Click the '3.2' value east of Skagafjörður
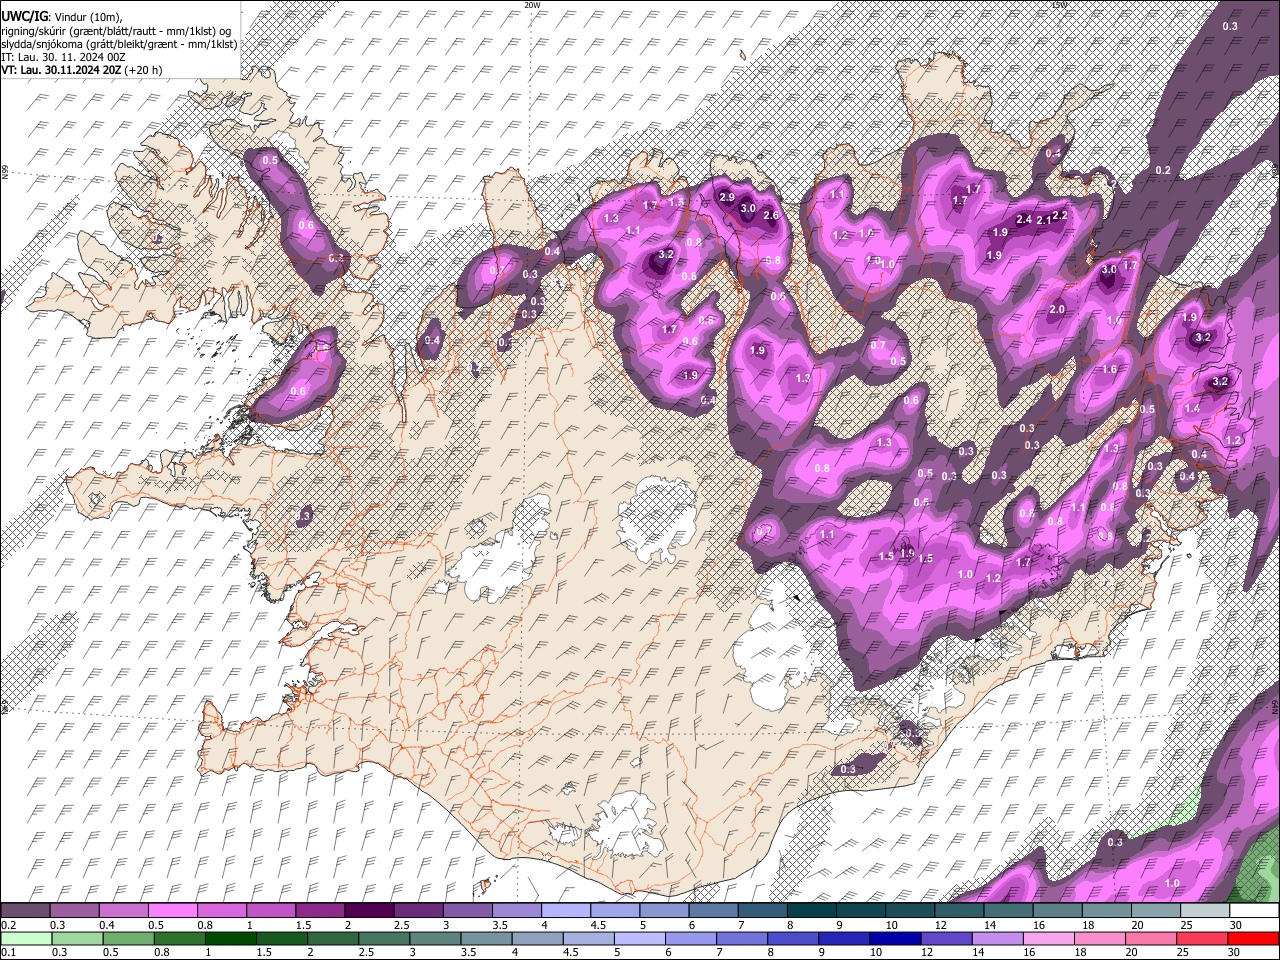1280x960 pixels. (667, 255)
